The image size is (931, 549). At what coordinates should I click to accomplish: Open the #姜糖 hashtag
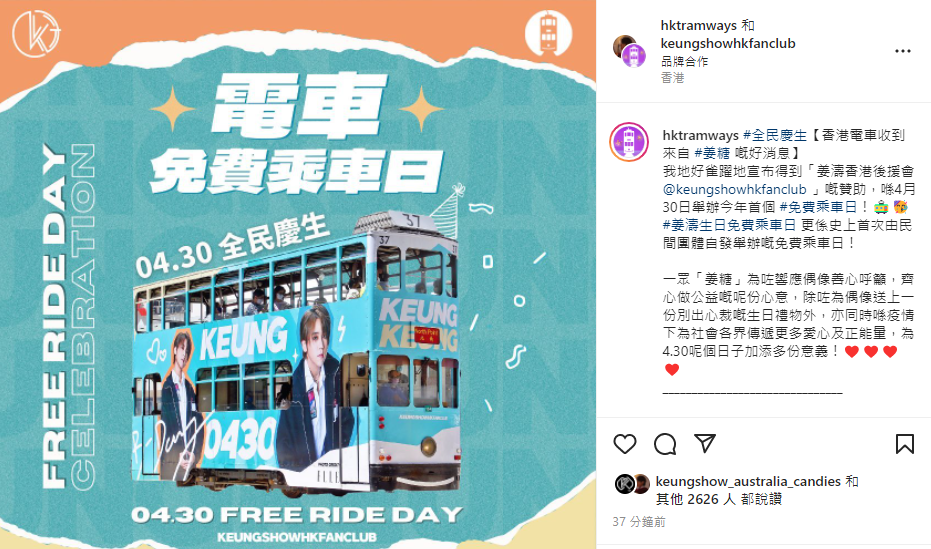click(x=712, y=153)
